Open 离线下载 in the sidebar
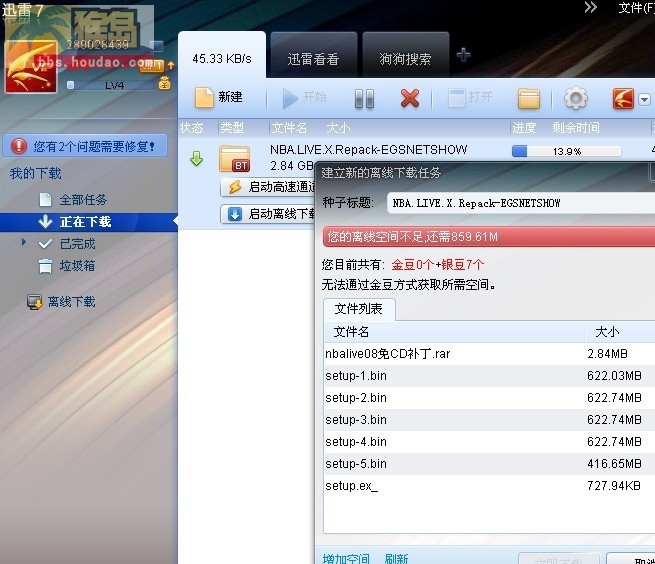 (x=61, y=302)
